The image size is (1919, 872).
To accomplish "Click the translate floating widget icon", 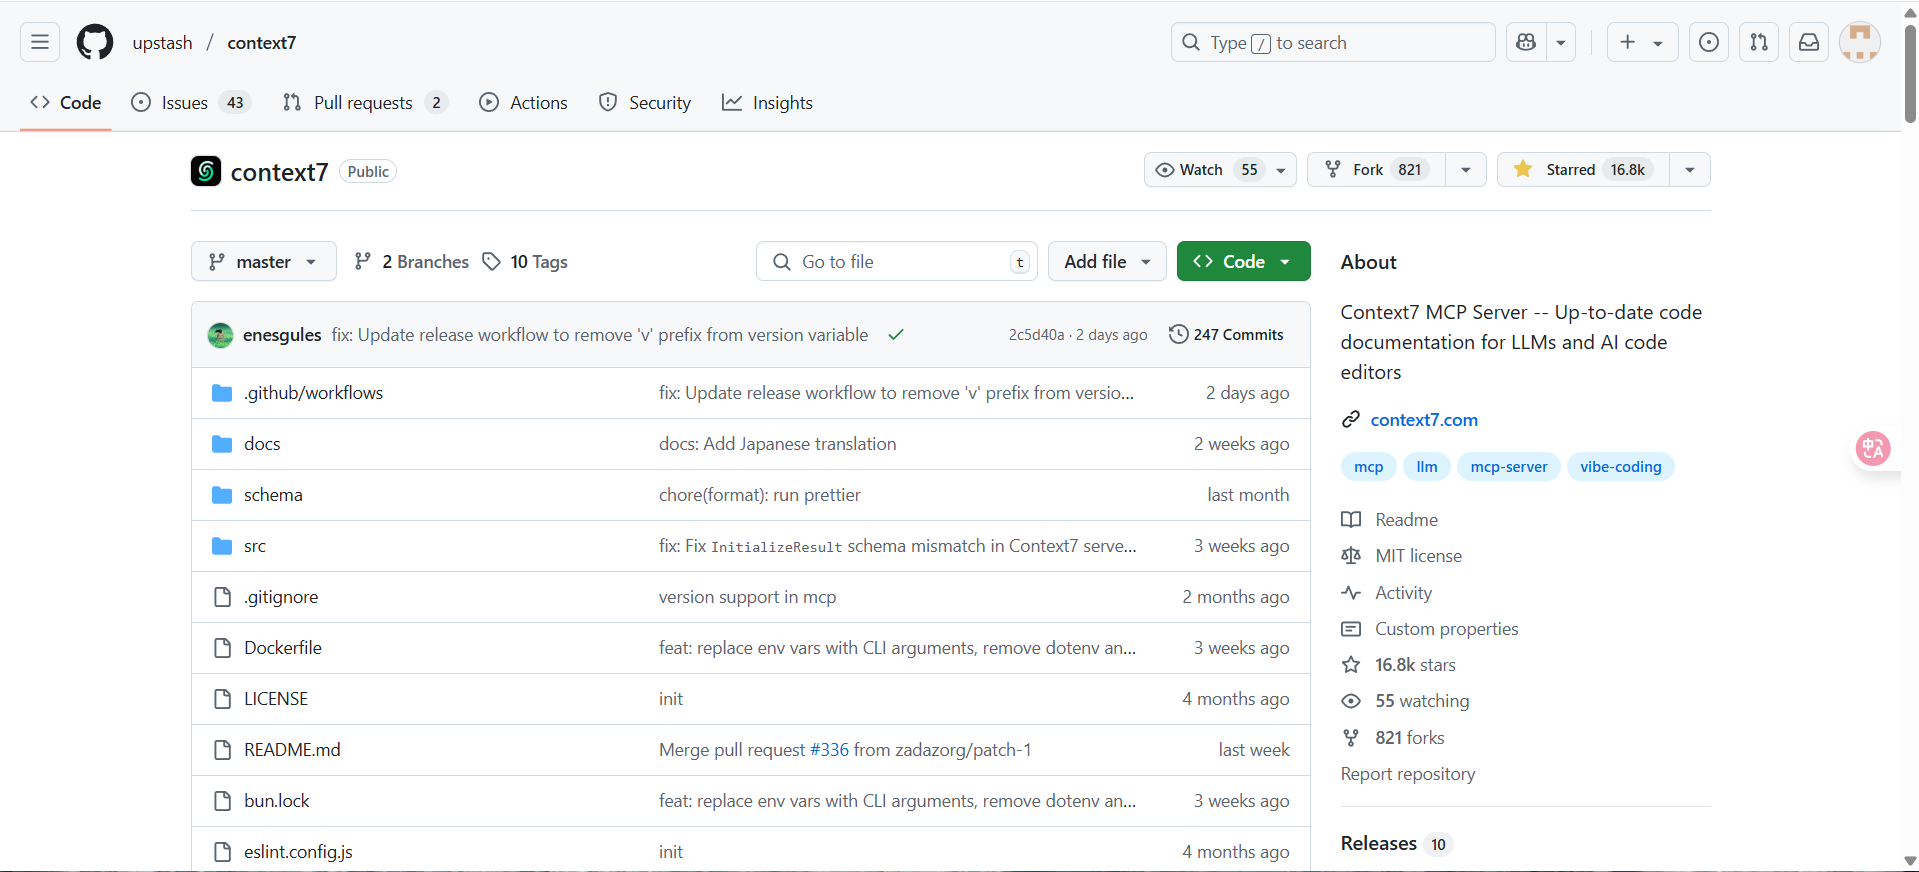I will (1873, 448).
